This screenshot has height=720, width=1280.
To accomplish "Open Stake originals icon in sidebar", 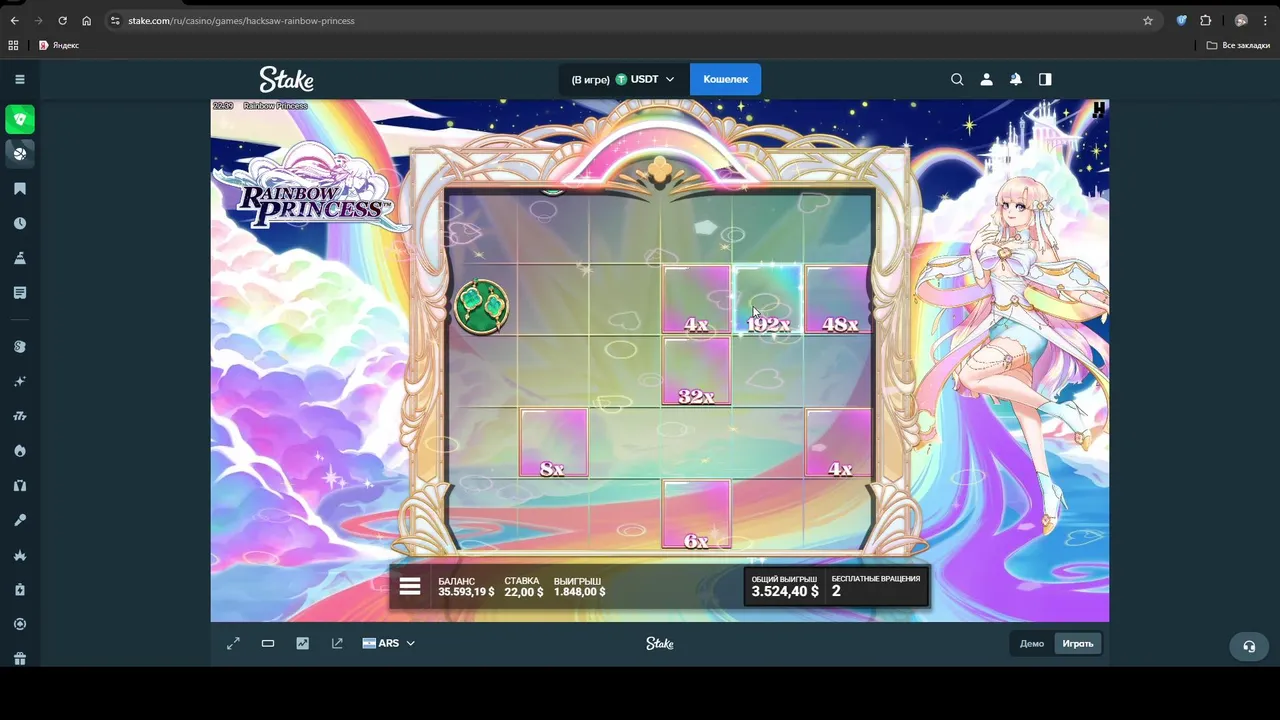I will (x=20, y=347).
